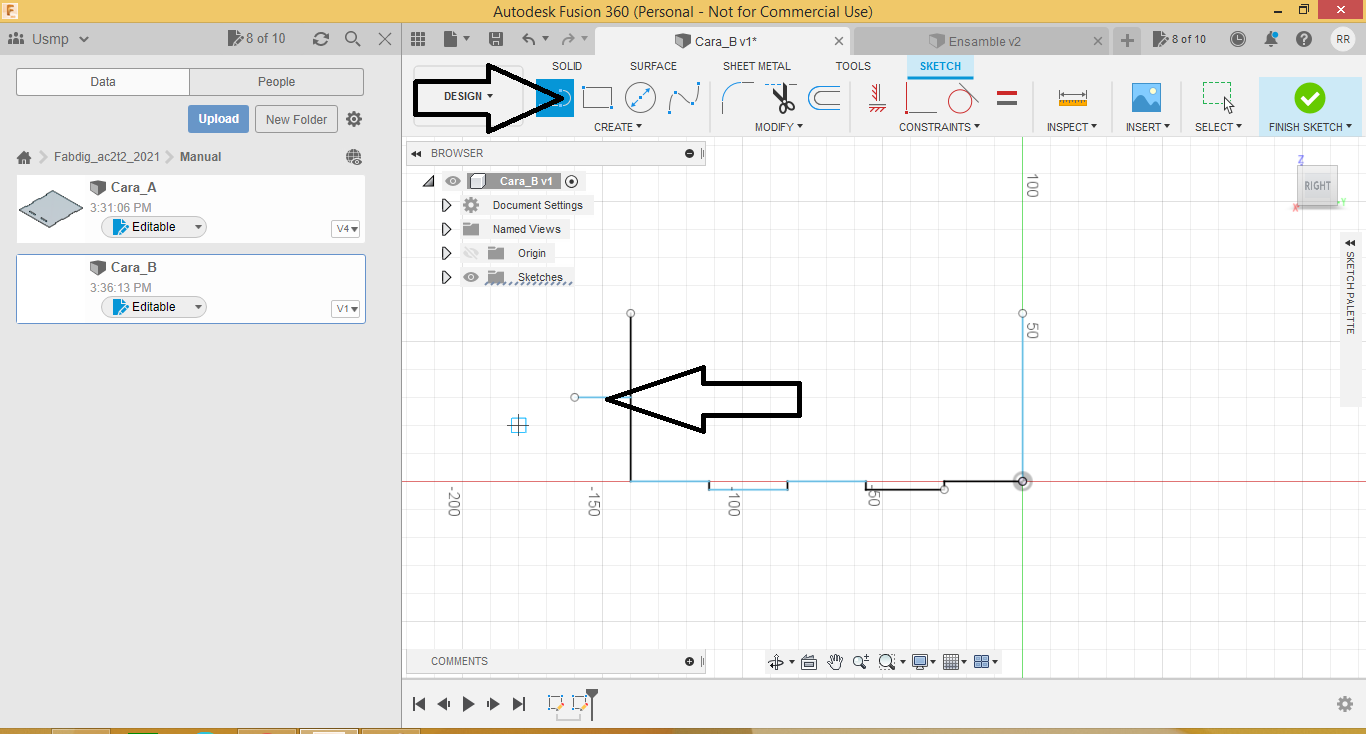The width and height of the screenshot is (1366, 734).
Task: Click the Cara_A thumbnail
Action: click(x=52, y=208)
